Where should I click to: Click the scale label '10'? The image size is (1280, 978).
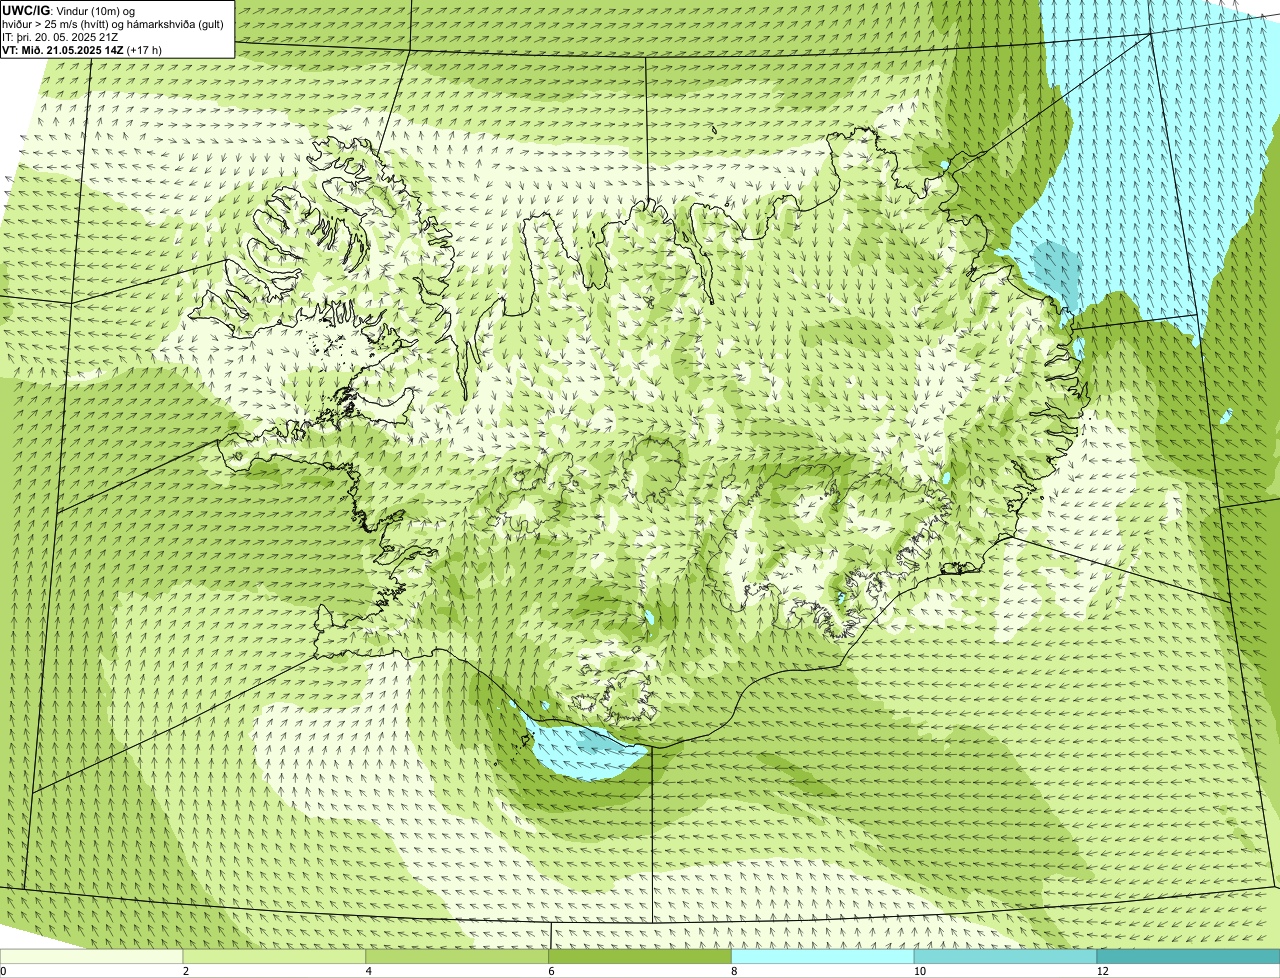coord(920,971)
